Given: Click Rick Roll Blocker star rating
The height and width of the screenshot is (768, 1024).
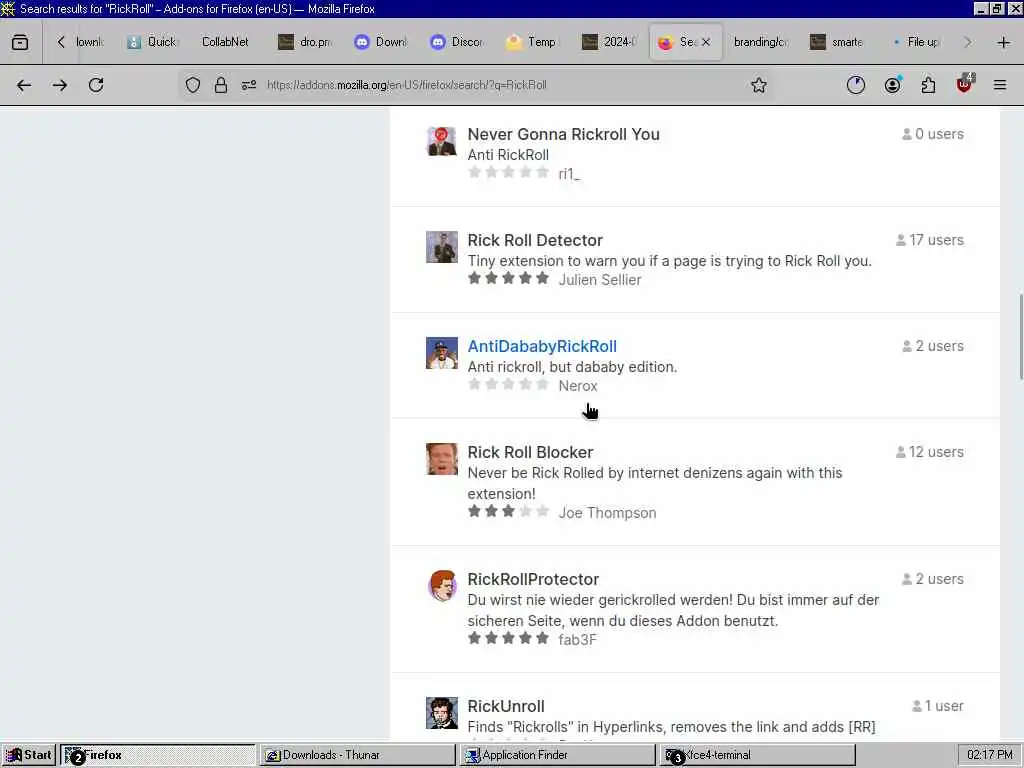Looking at the screenshot, I should 508,511.
